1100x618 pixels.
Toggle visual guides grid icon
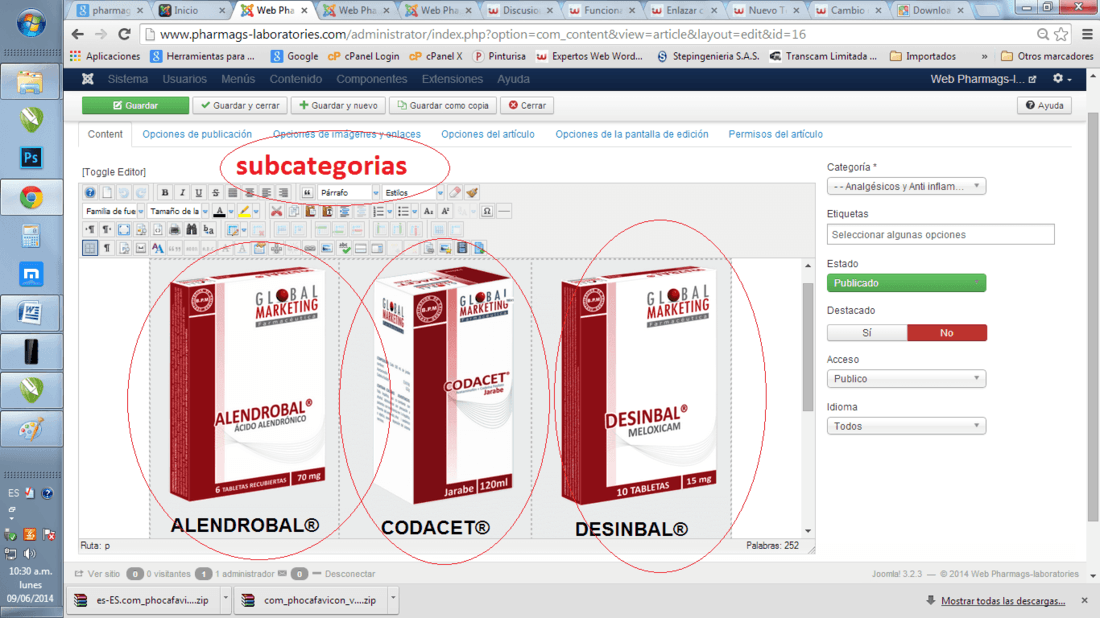90,248
